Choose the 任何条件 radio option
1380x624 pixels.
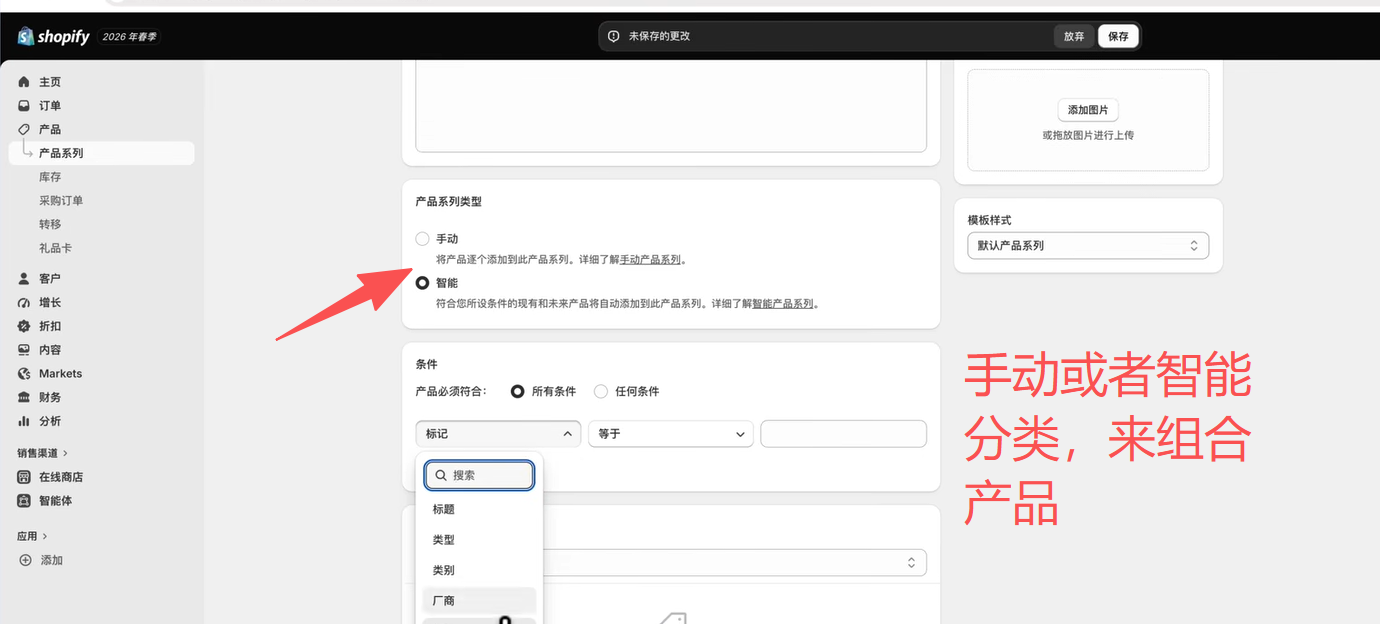601,392
